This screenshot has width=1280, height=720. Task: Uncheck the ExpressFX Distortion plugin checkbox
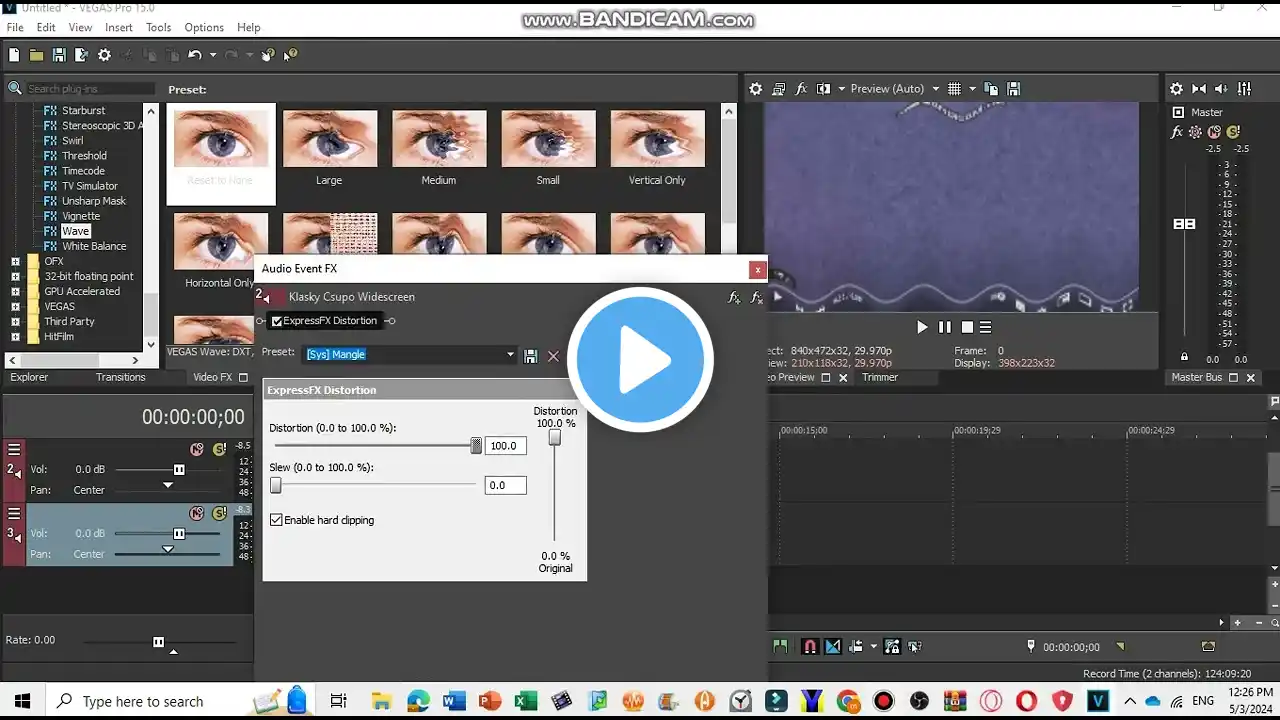pyautogui.click(x=277, y=321)
